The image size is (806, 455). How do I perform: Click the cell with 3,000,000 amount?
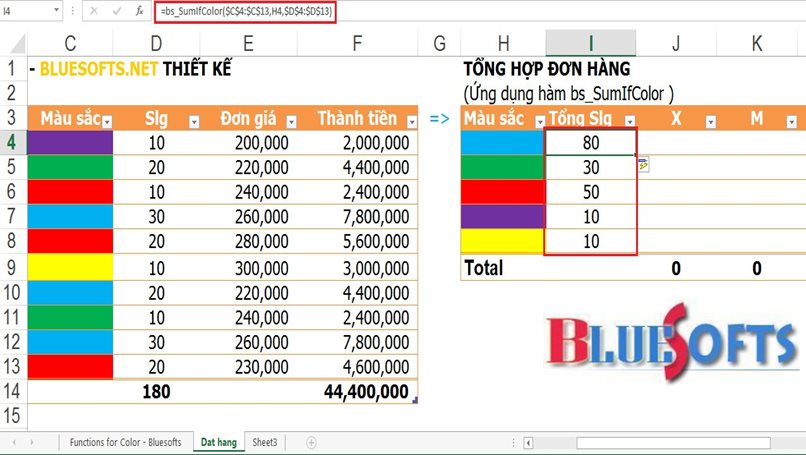coord(358,268)
